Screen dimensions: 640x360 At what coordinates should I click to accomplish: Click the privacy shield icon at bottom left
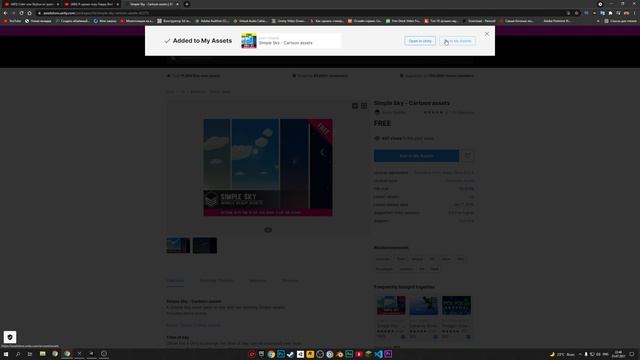(x=10, y=337)
